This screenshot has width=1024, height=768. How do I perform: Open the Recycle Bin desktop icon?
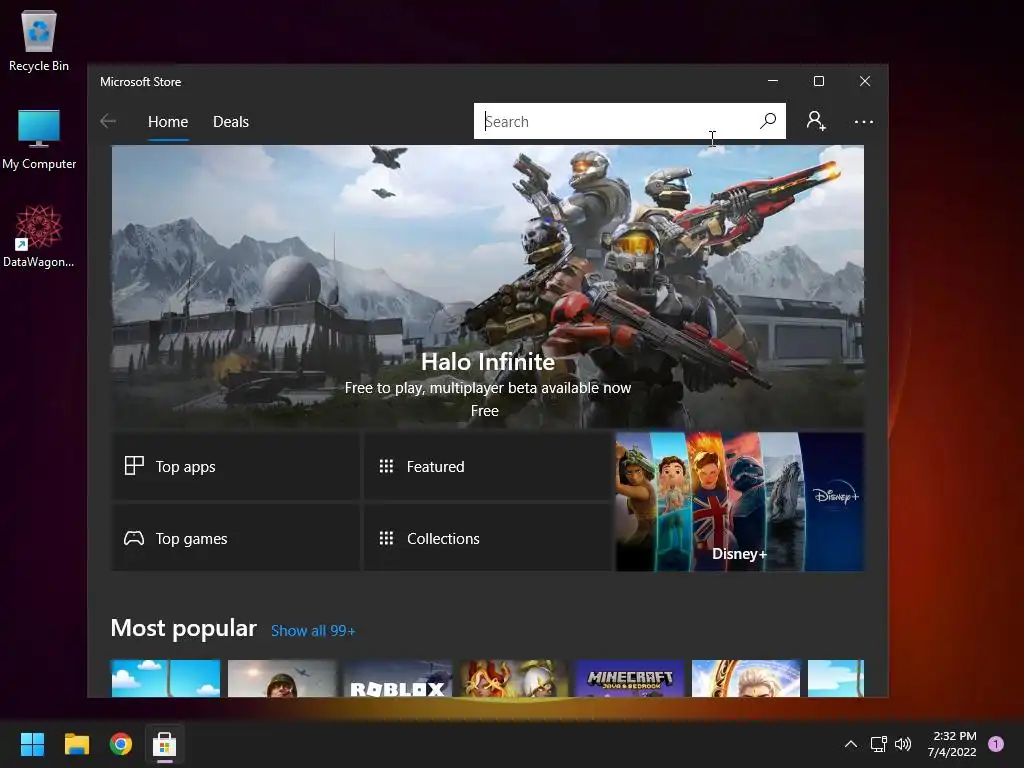(x=39, y=41)
